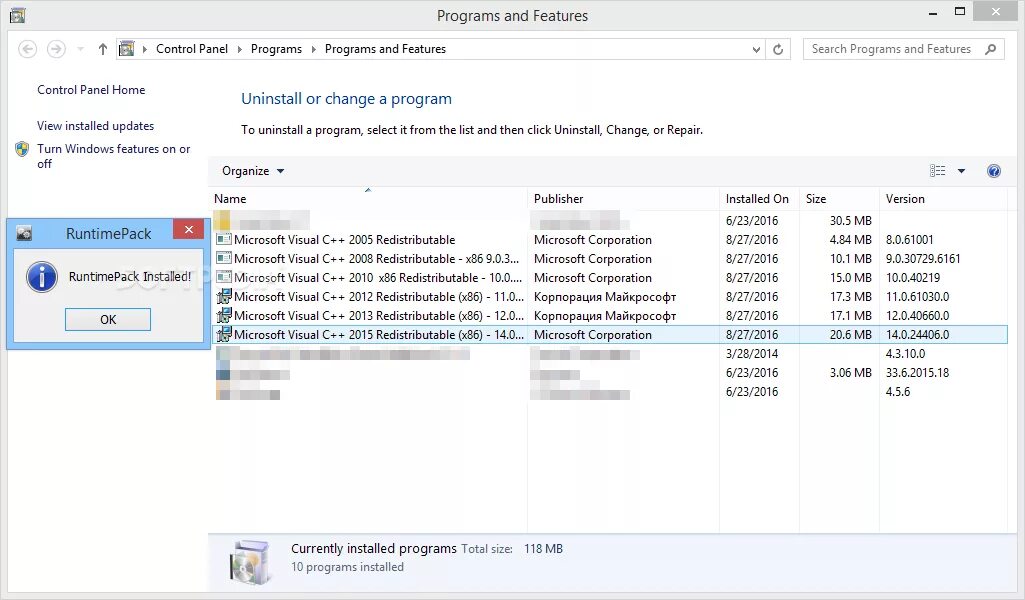Open the Organize menu
The image size is (1025, 600).
click(253, 171)
